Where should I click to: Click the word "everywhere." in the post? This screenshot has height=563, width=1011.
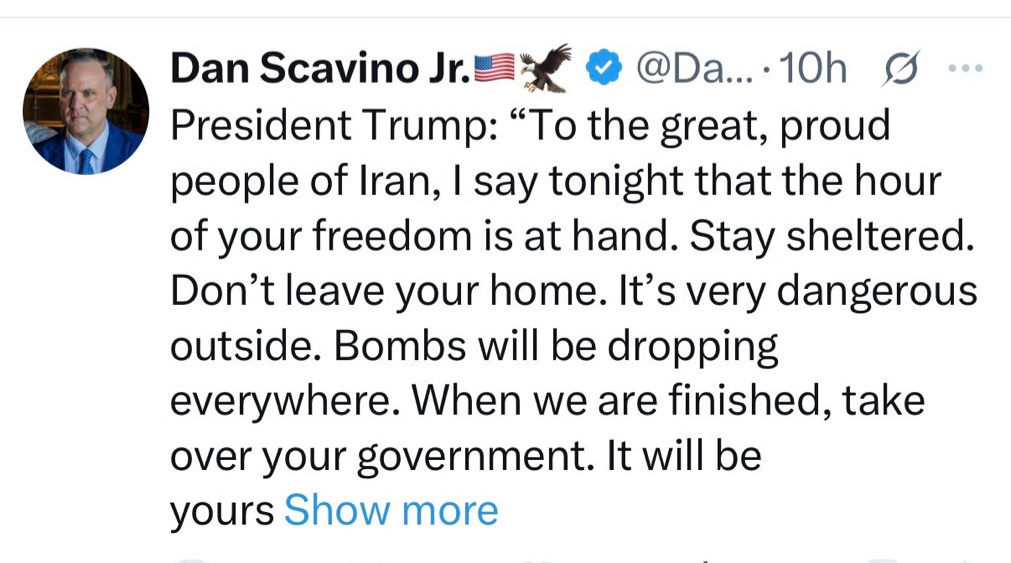tap(285, 401)
